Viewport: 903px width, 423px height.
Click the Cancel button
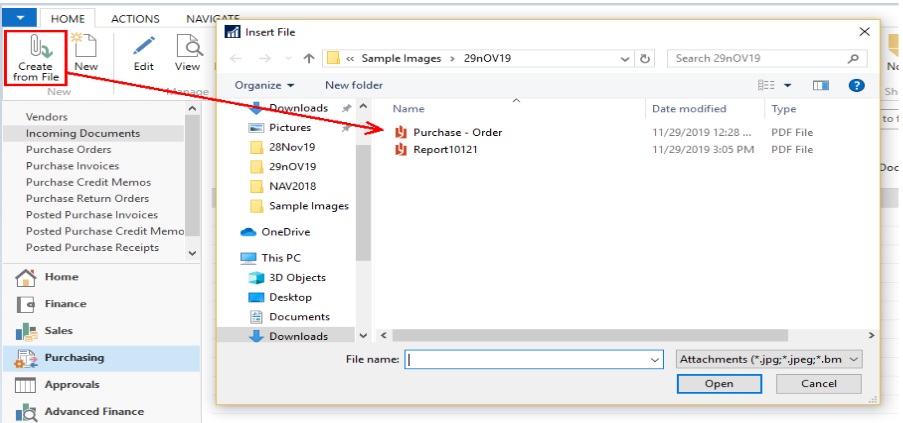pyautogui.click(x=818, y=384)
